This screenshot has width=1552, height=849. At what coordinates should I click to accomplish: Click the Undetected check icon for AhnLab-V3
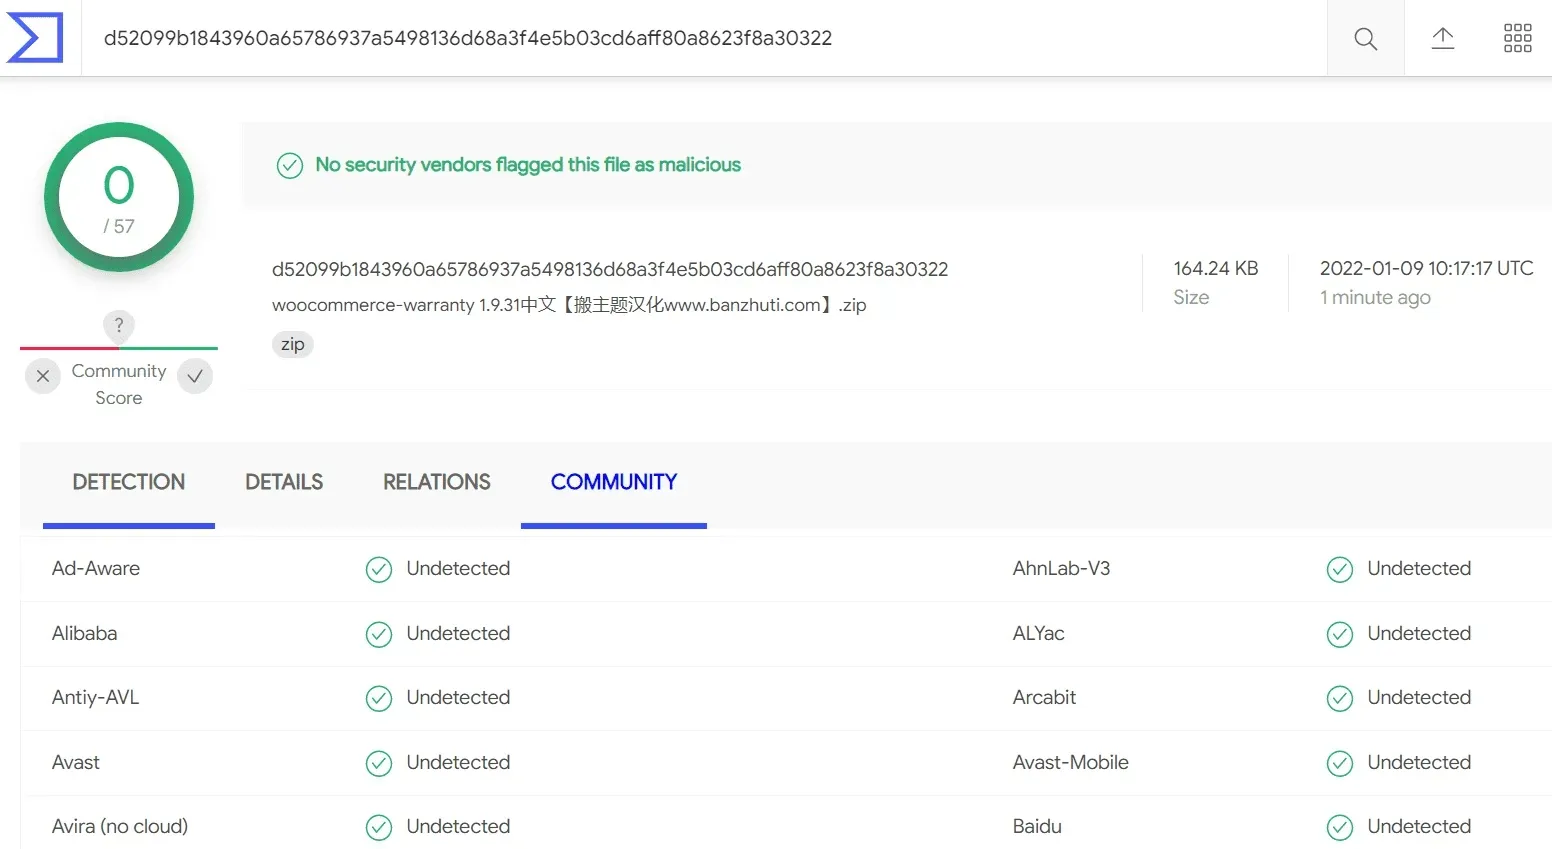pyautogui.click(x=1340, y=570)
